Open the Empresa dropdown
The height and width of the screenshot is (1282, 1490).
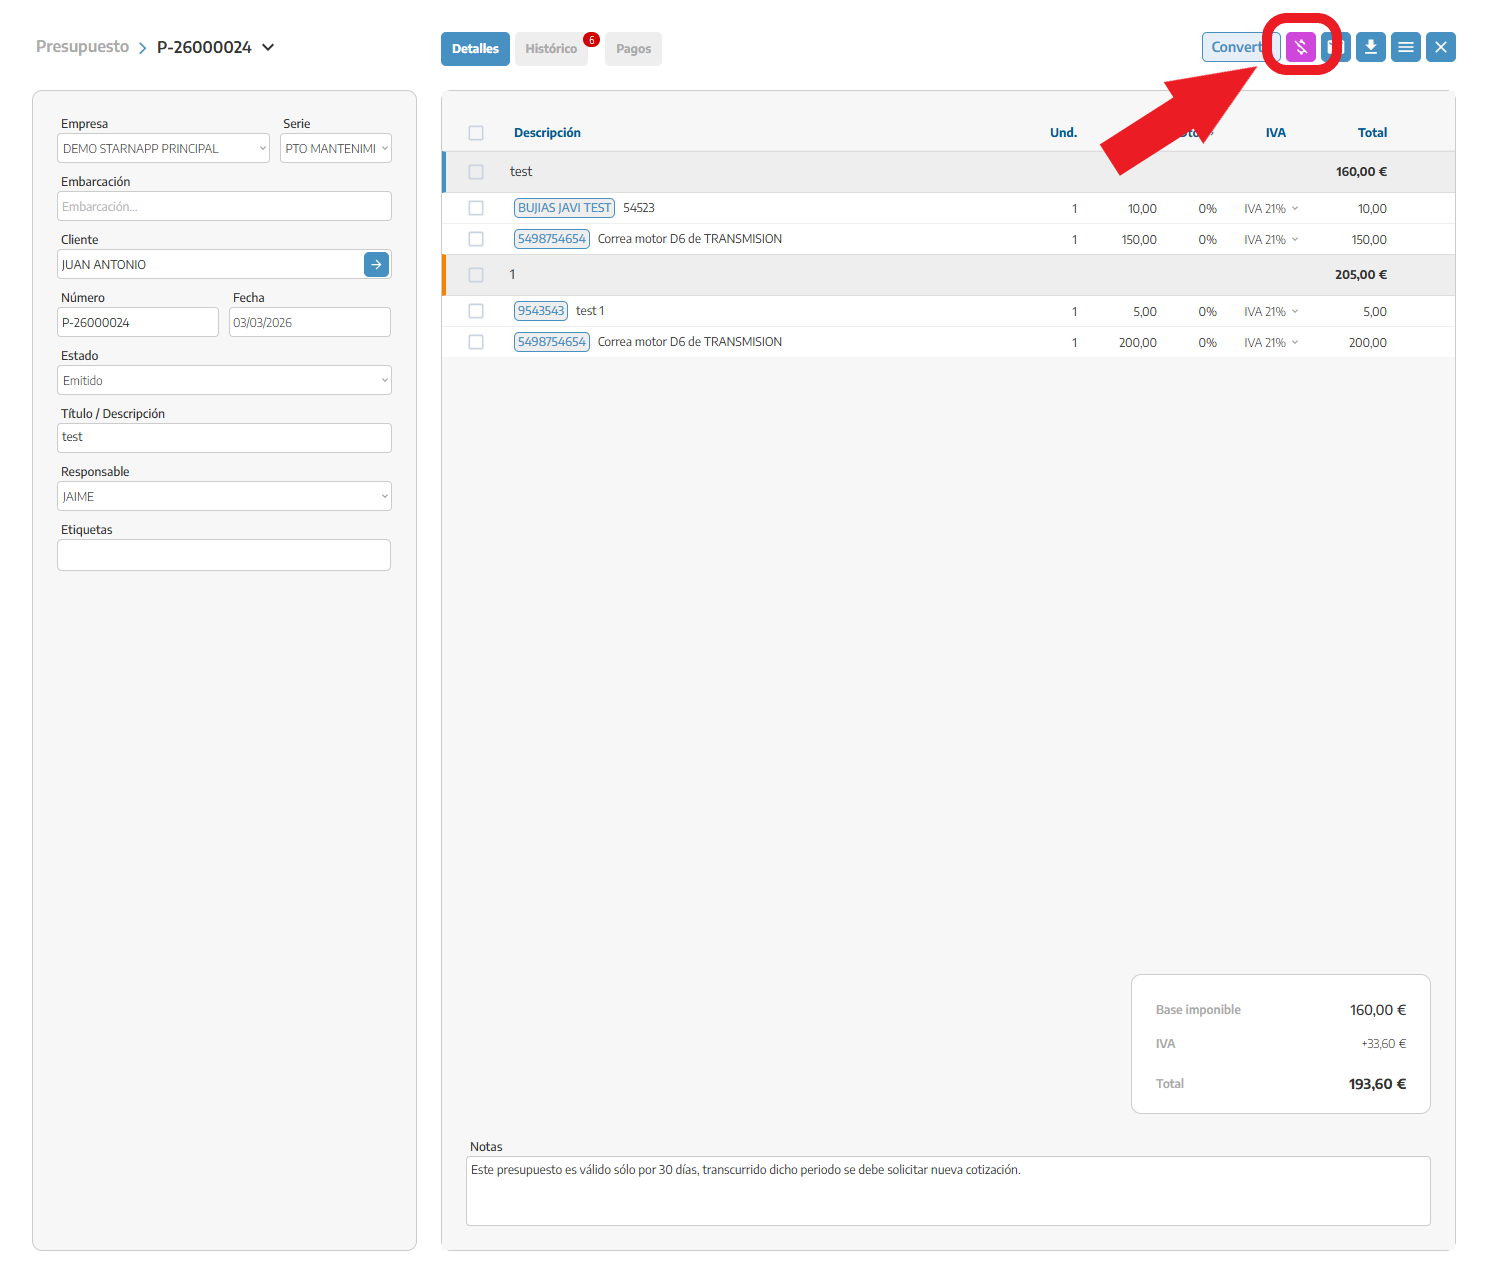click(164, 148)
